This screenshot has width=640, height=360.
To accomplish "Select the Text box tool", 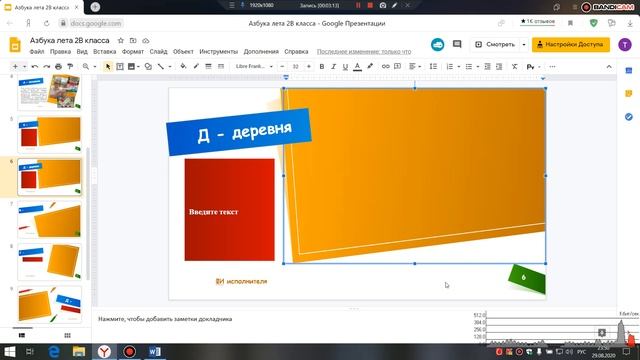I will pos(120,67).
